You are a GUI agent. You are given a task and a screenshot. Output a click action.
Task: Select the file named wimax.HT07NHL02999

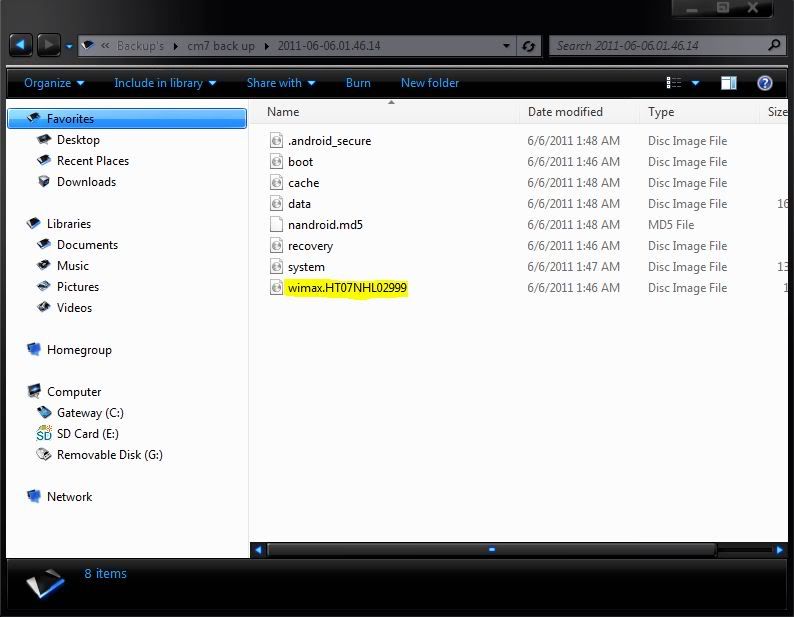click(x=347, y=288)
